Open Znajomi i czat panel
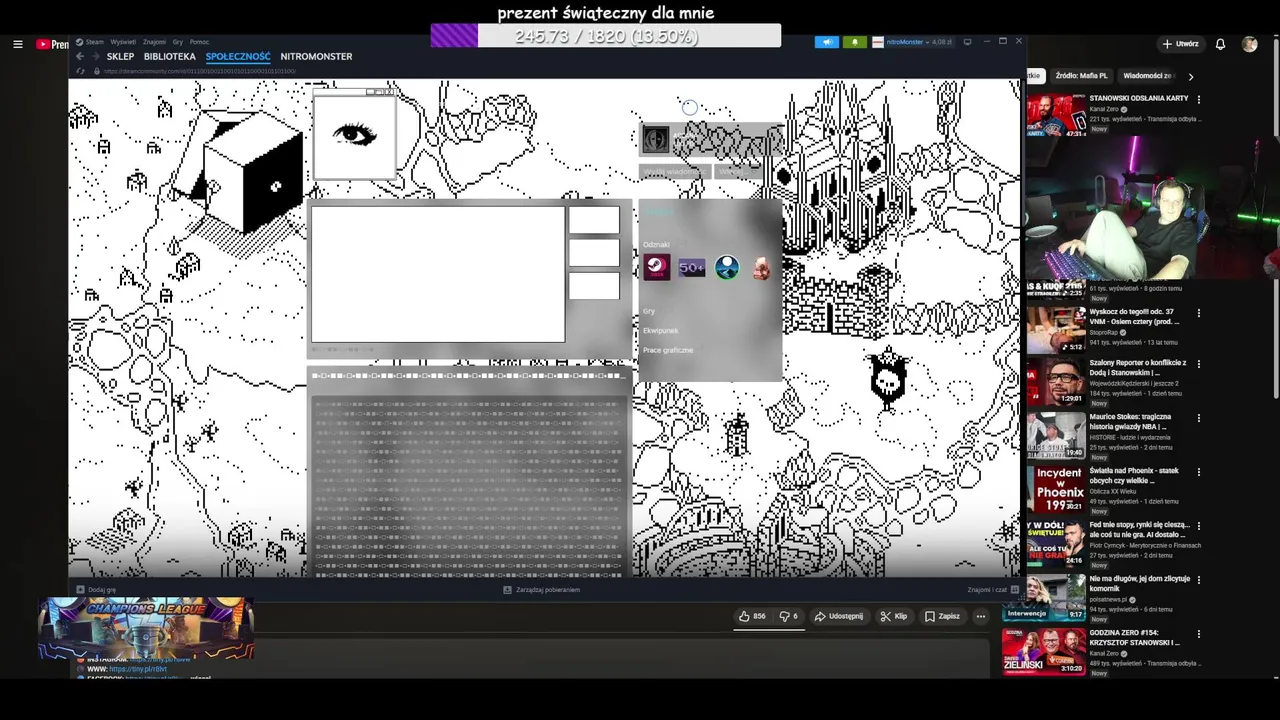Image resolution: width=1280 pixels, height=720 pixels. [993, 590]
